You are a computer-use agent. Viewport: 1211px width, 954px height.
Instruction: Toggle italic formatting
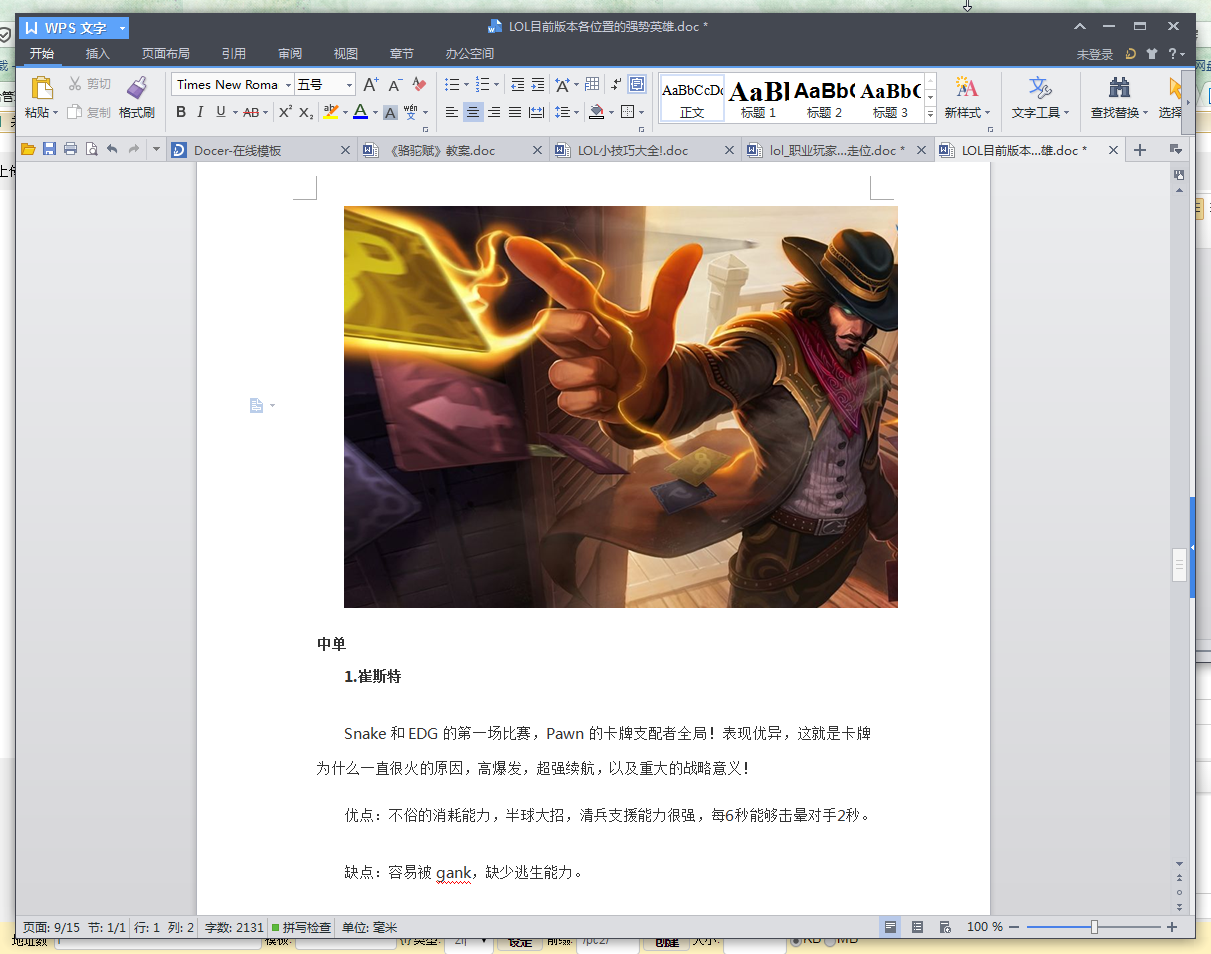[x=200, y=112]
